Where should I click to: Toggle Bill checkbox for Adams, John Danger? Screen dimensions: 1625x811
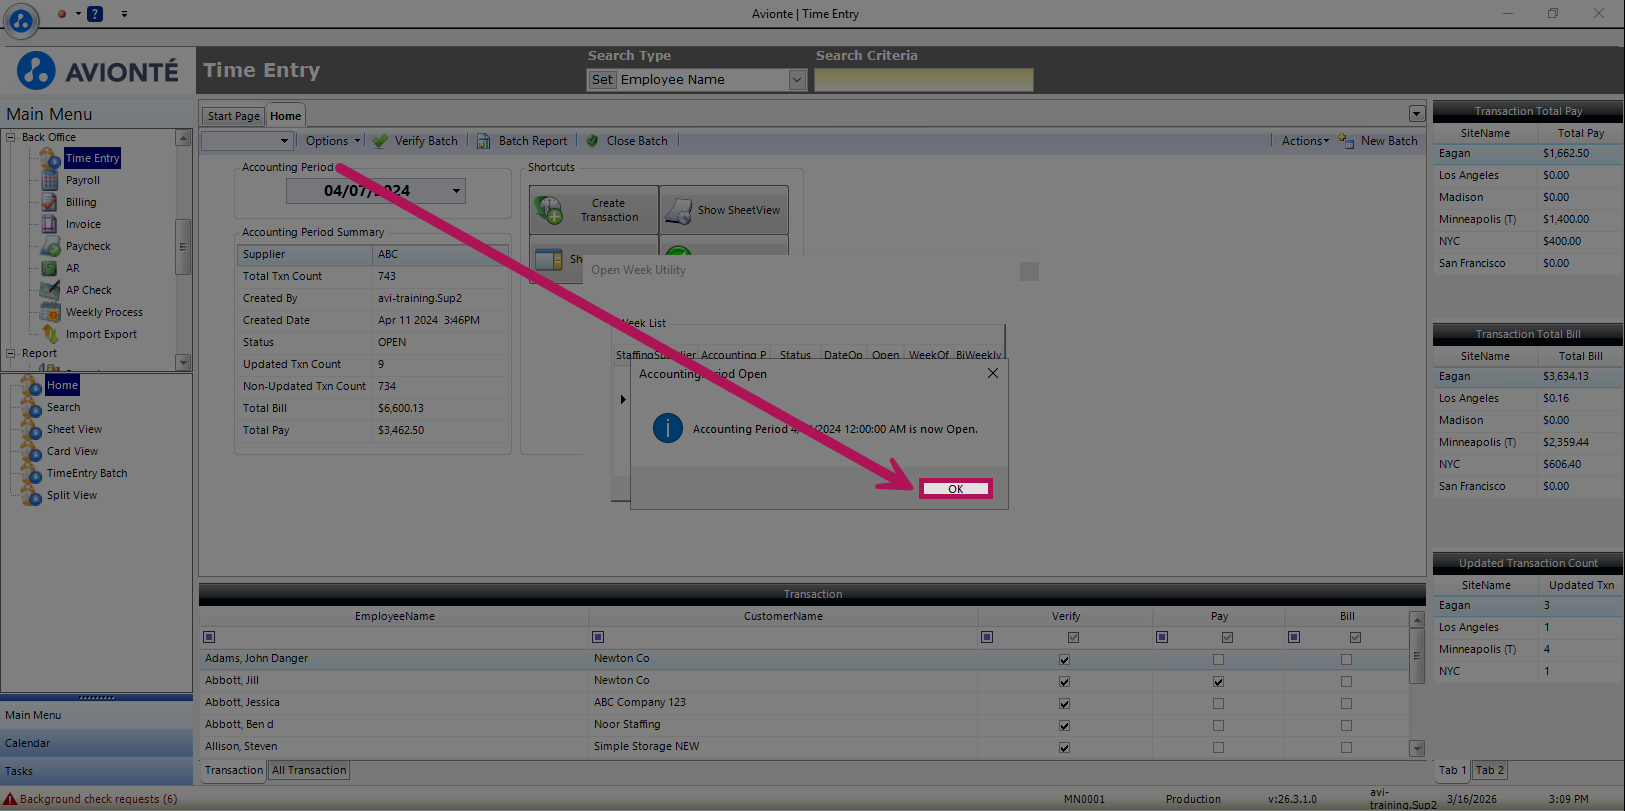point(1346,659)
